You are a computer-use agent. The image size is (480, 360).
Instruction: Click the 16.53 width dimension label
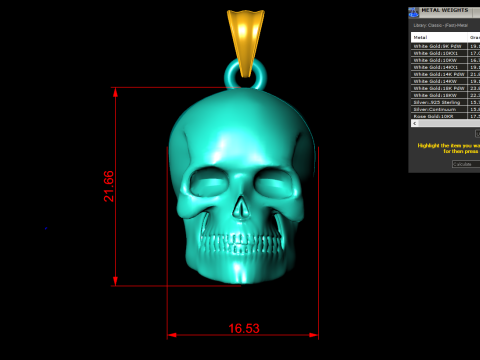tap(244, 328)
